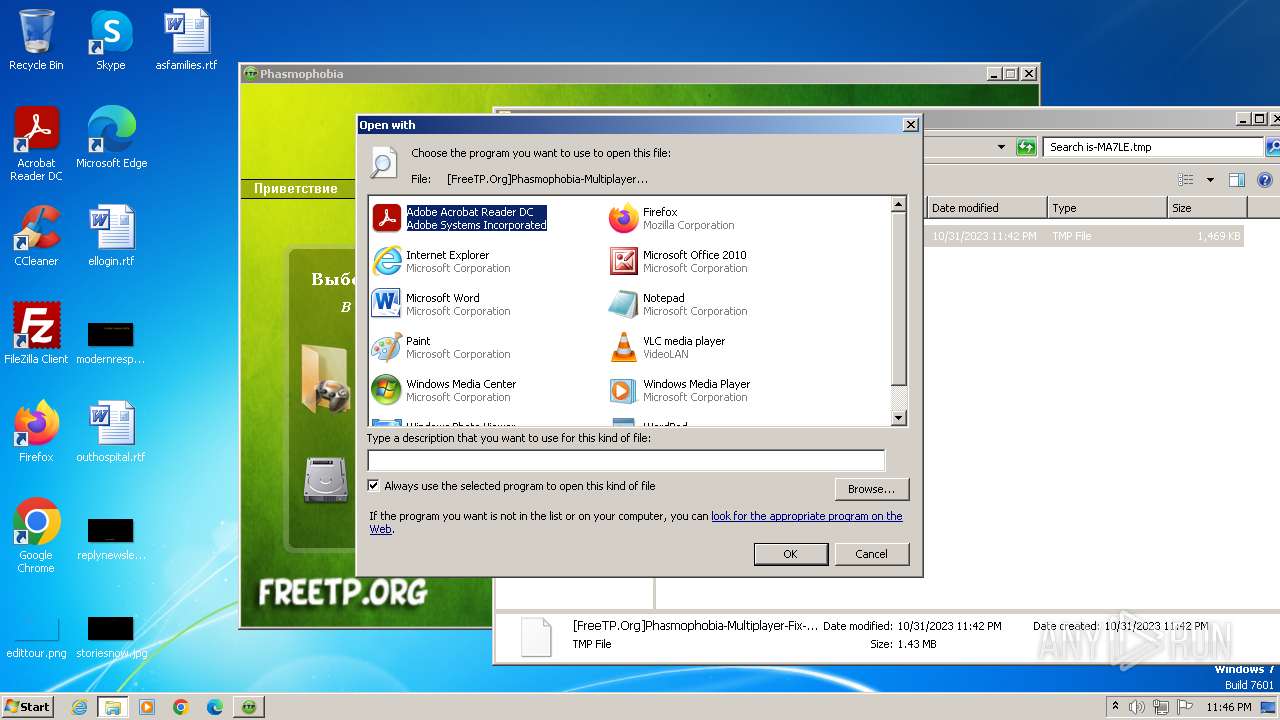The height and width of the screenshot is (720, 1280).
Task: Select Windows Media Center in list
Action: coord(444,390)
